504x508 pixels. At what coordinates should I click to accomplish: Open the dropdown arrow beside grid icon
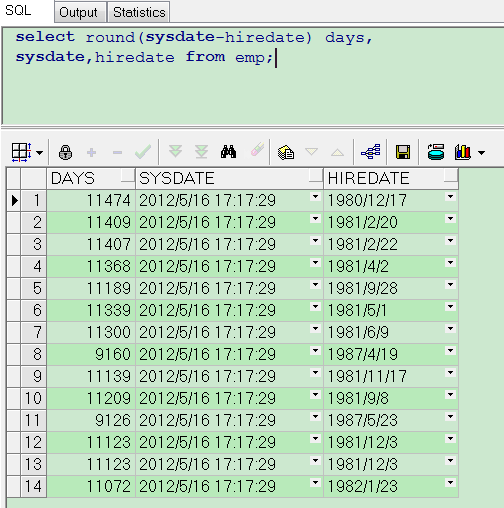coord(39,153)
